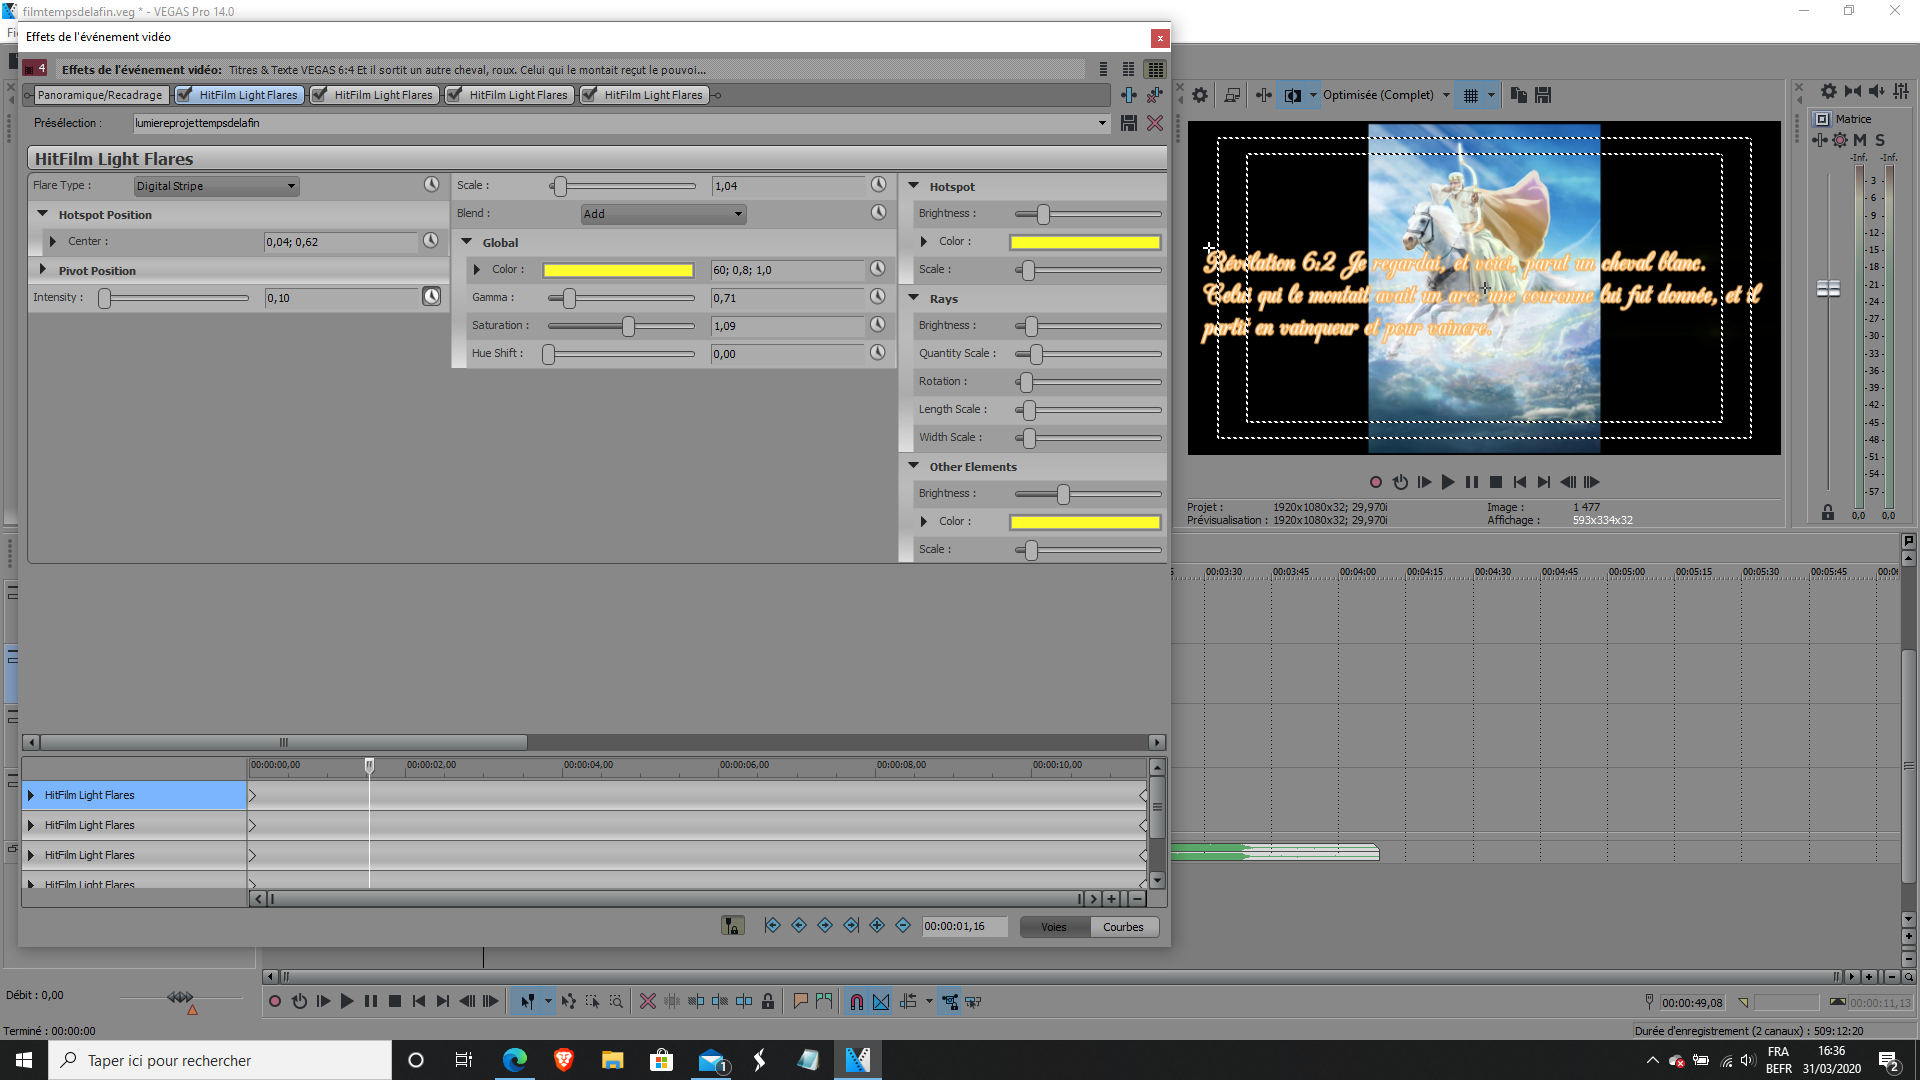The height and width of the screenshot is (1080, 1920).
Task: Switch to Voies view
Action: click(1054, 927)
